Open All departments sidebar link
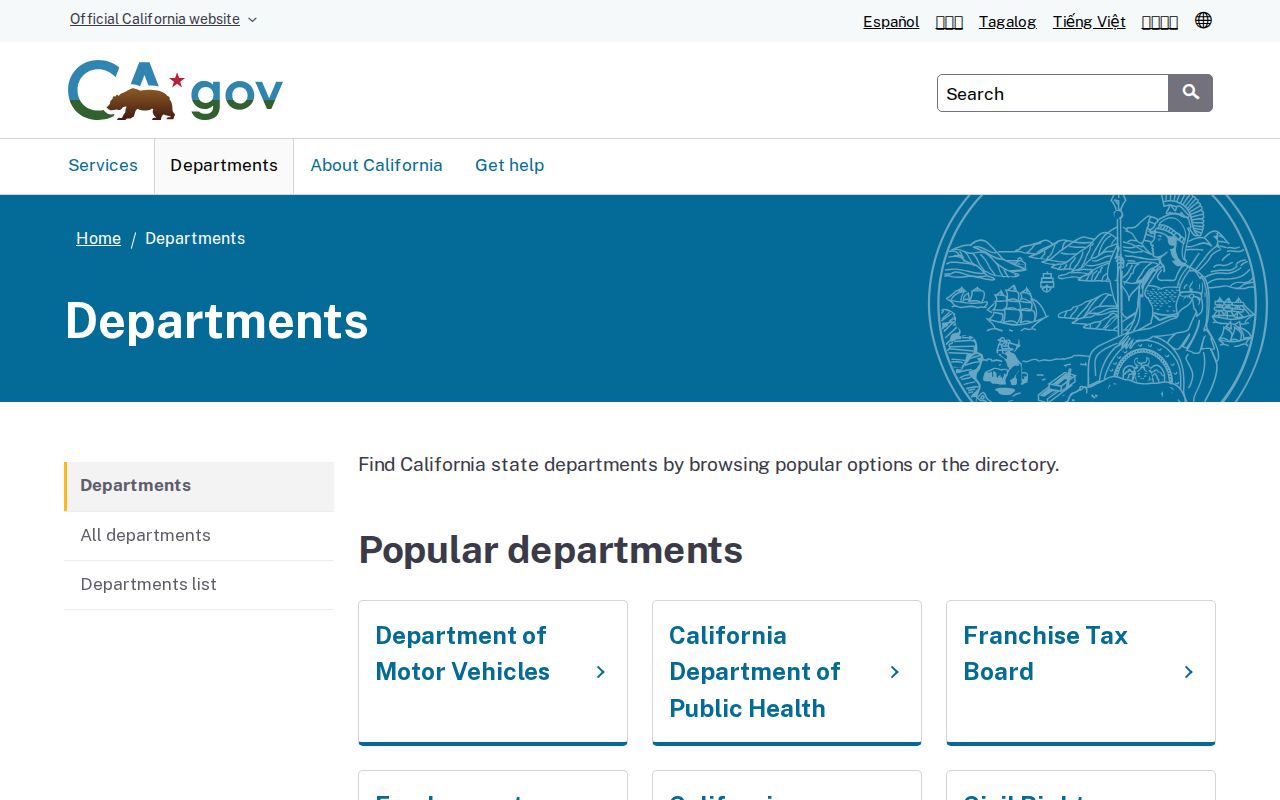The image size is (1280, 800). [x=199, y=536]
